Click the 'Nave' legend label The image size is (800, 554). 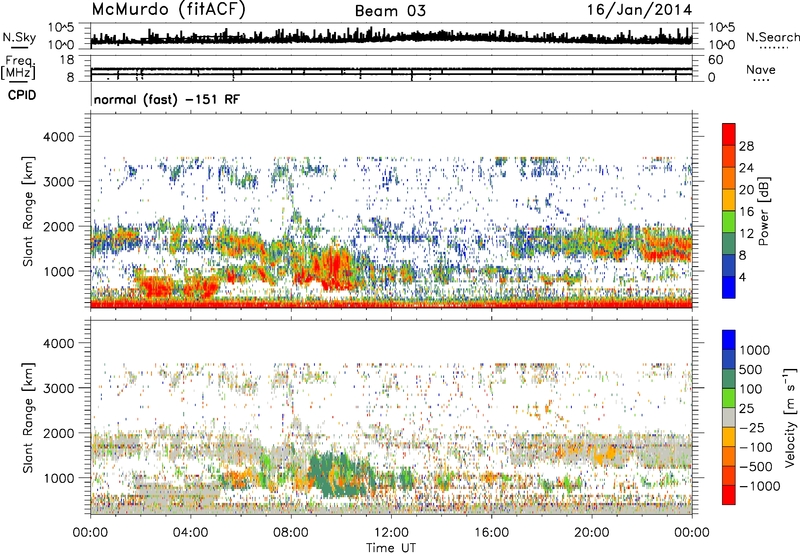coord(761,69)
